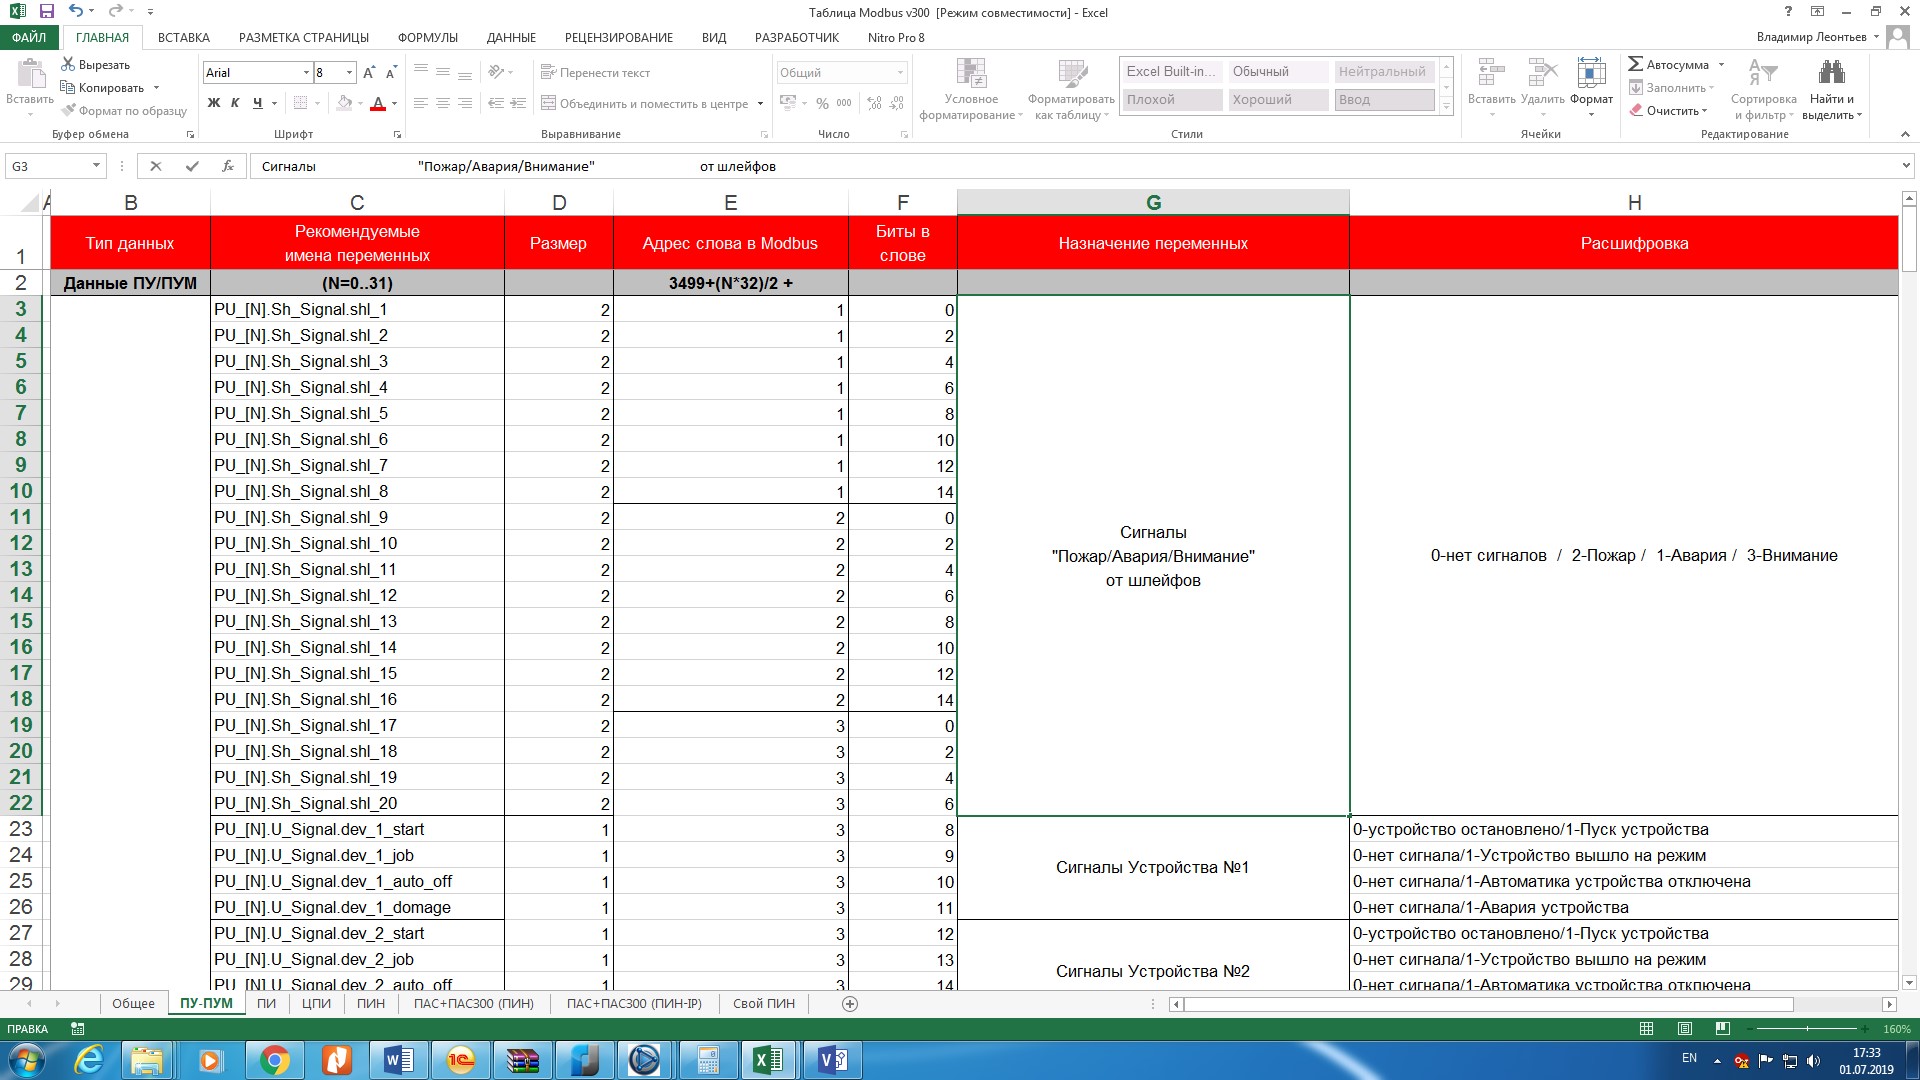This screenshot has width=1920, height=1080.
Task: Click the vertical scrollbar down arrow
Action: pos(1908,982)
